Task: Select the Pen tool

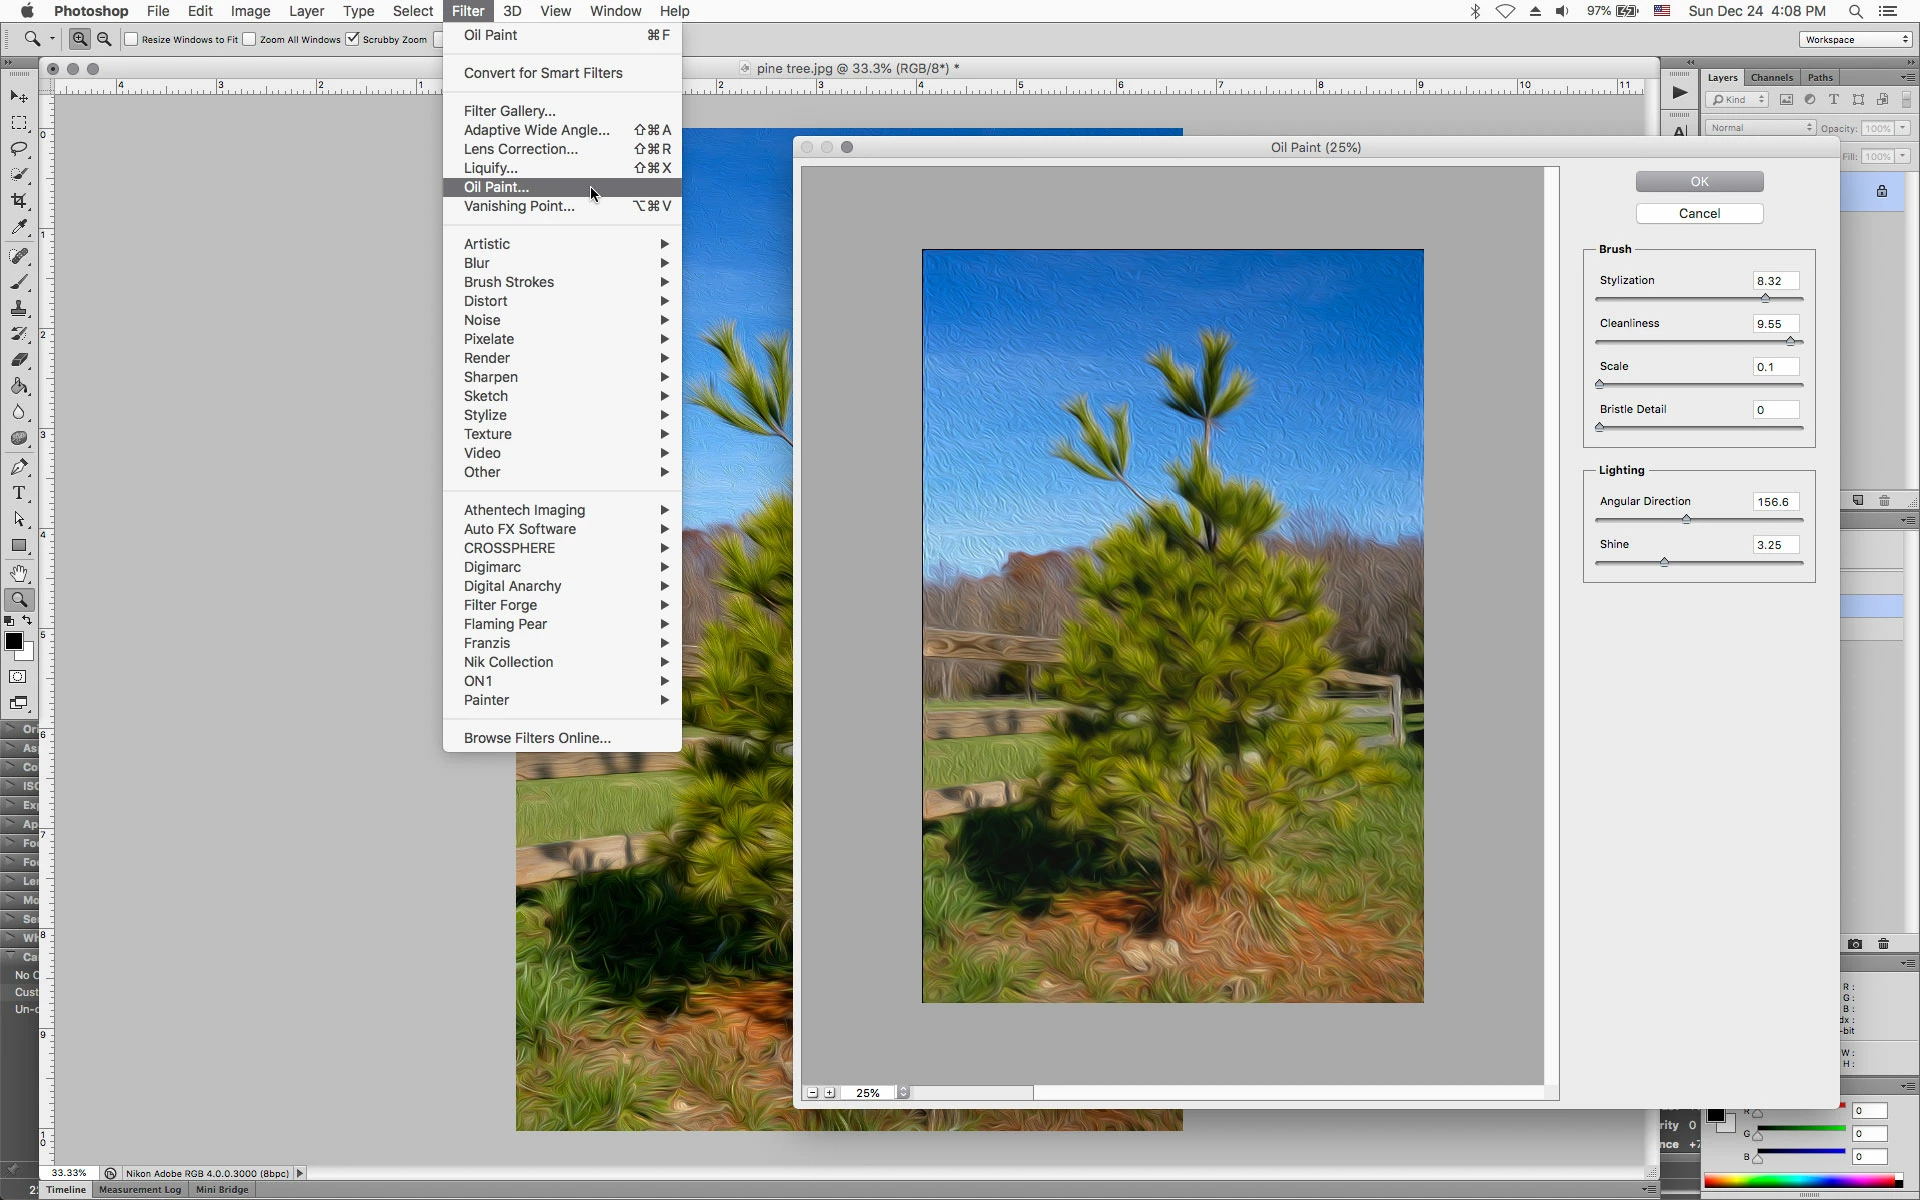Action: (x=19, y=467)
